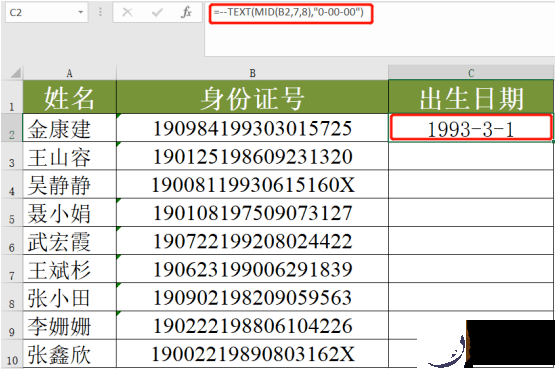The height and width of the screenshot is (373, 556).
Task: Select ID cell 19002219890803162X
Action: point(252,353)
